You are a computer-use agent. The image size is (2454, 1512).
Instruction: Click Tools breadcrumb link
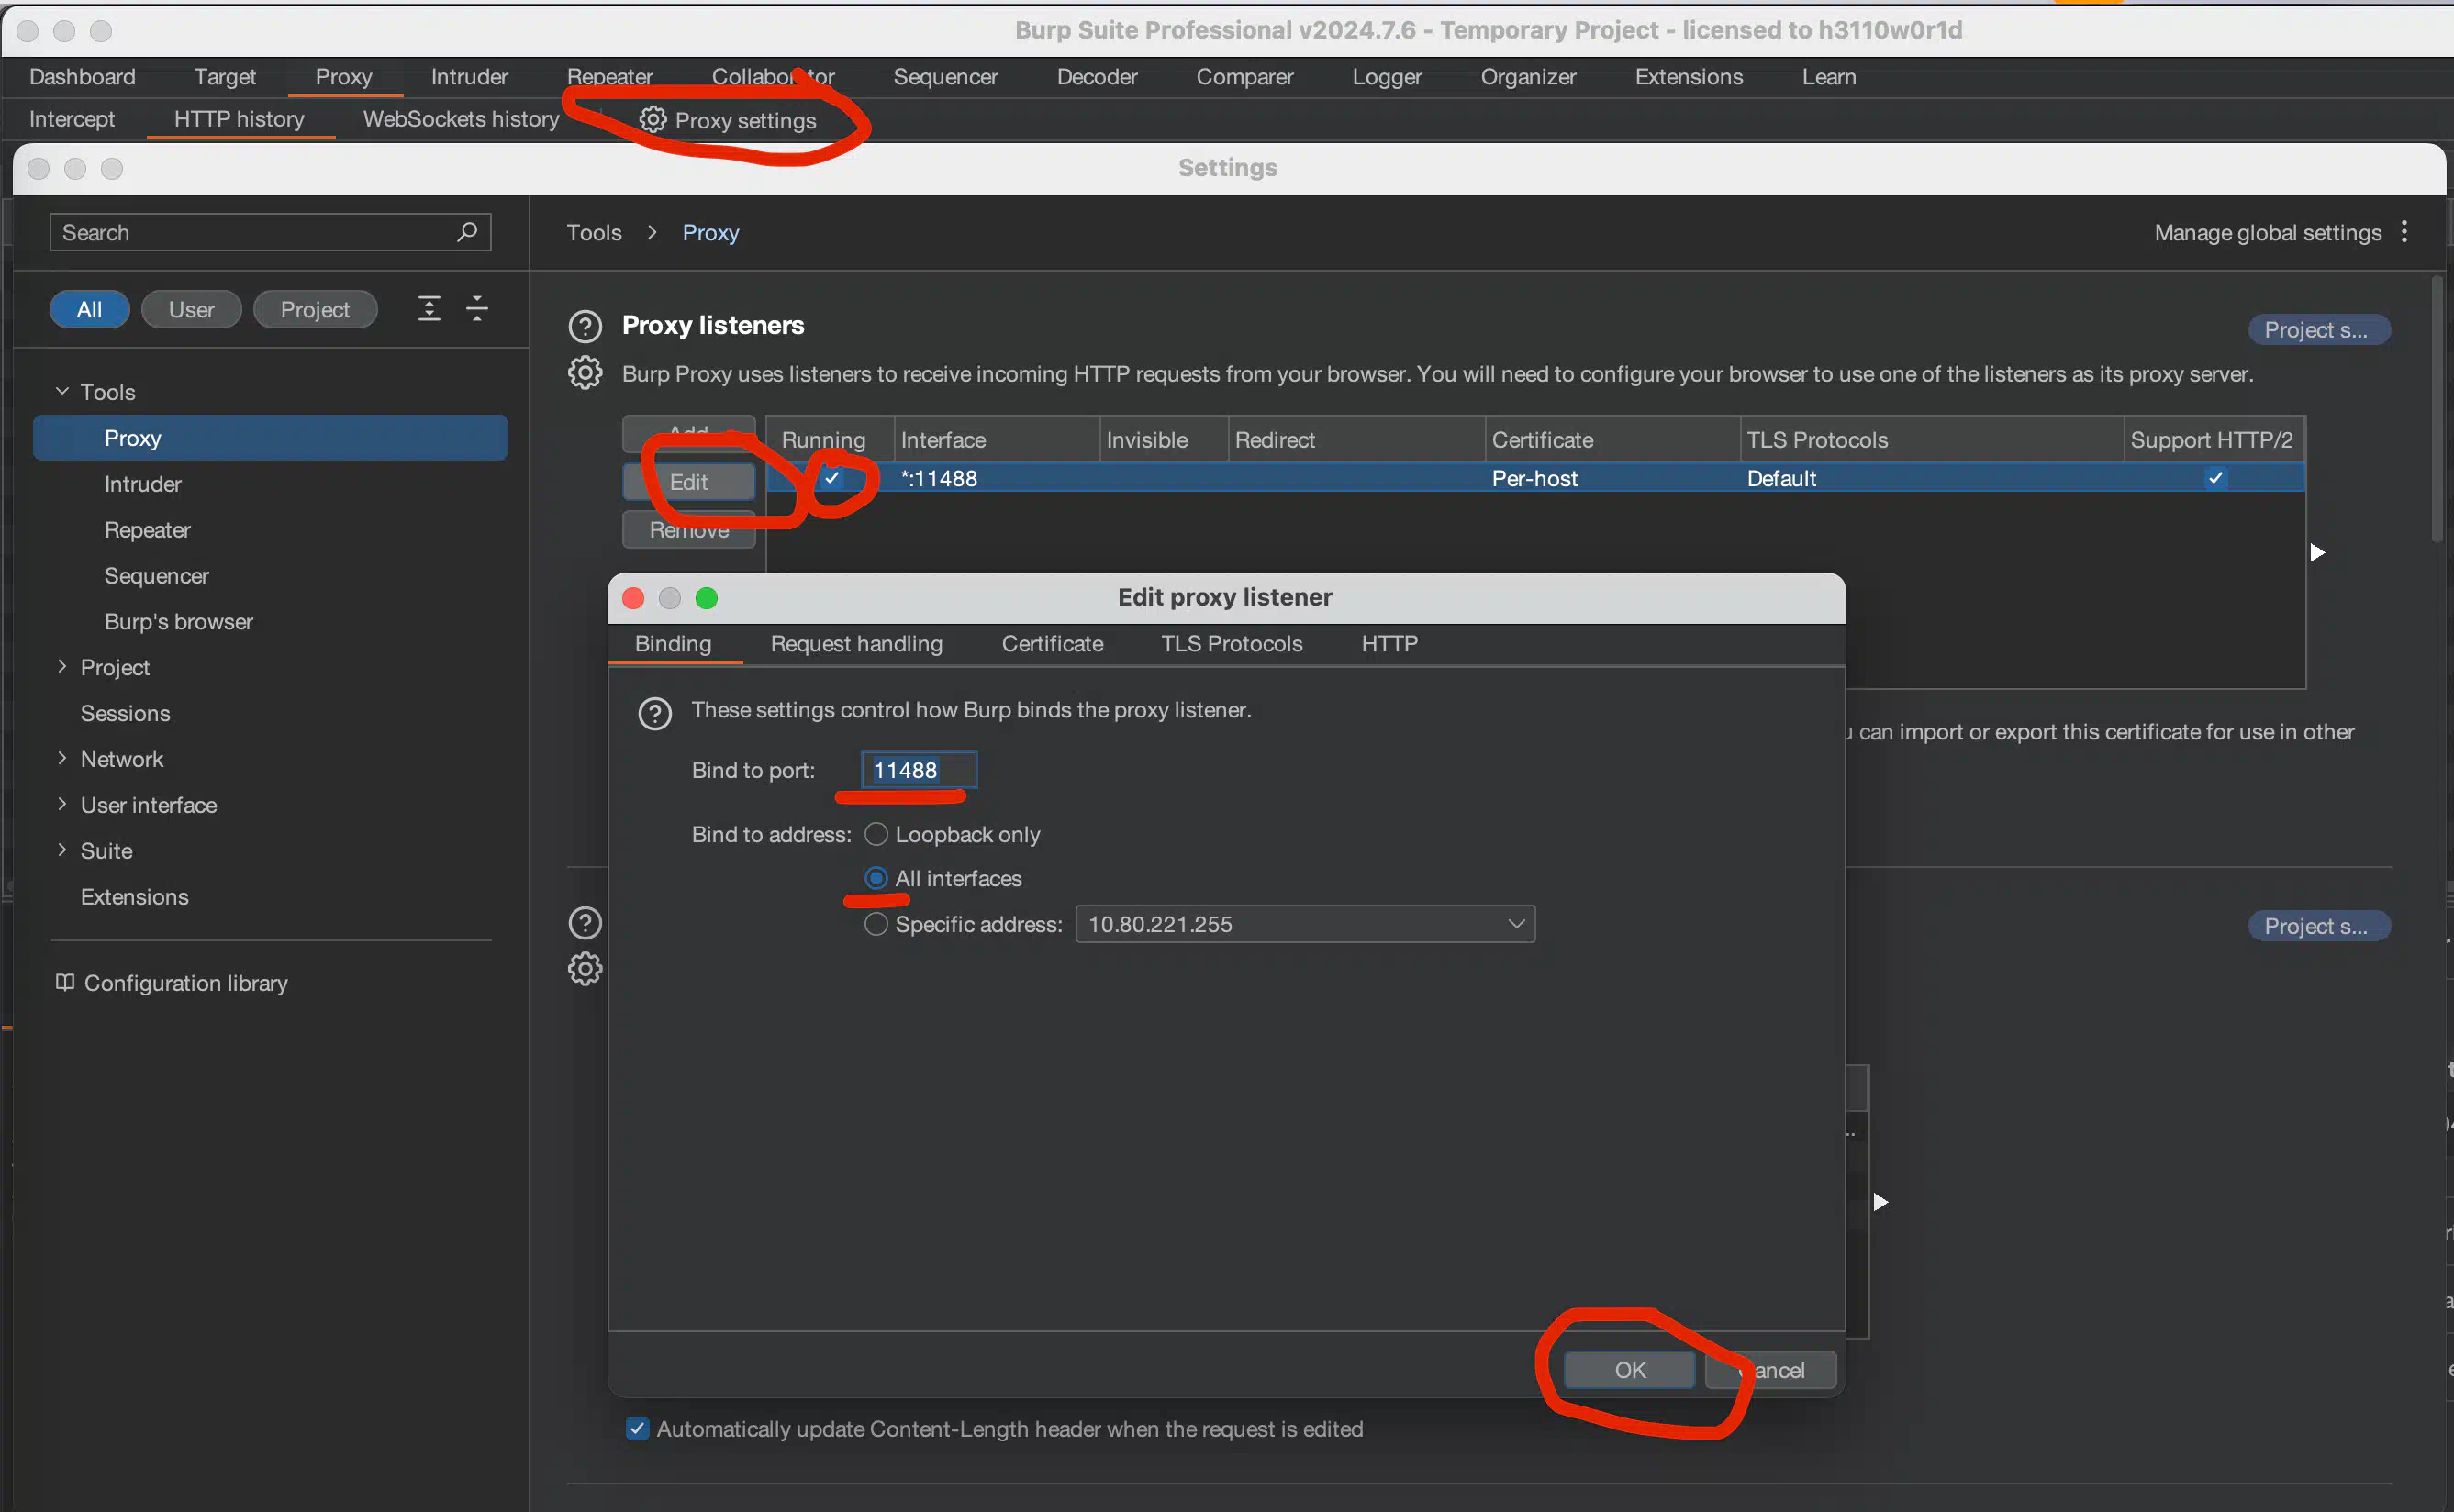[x=594, y=232]
